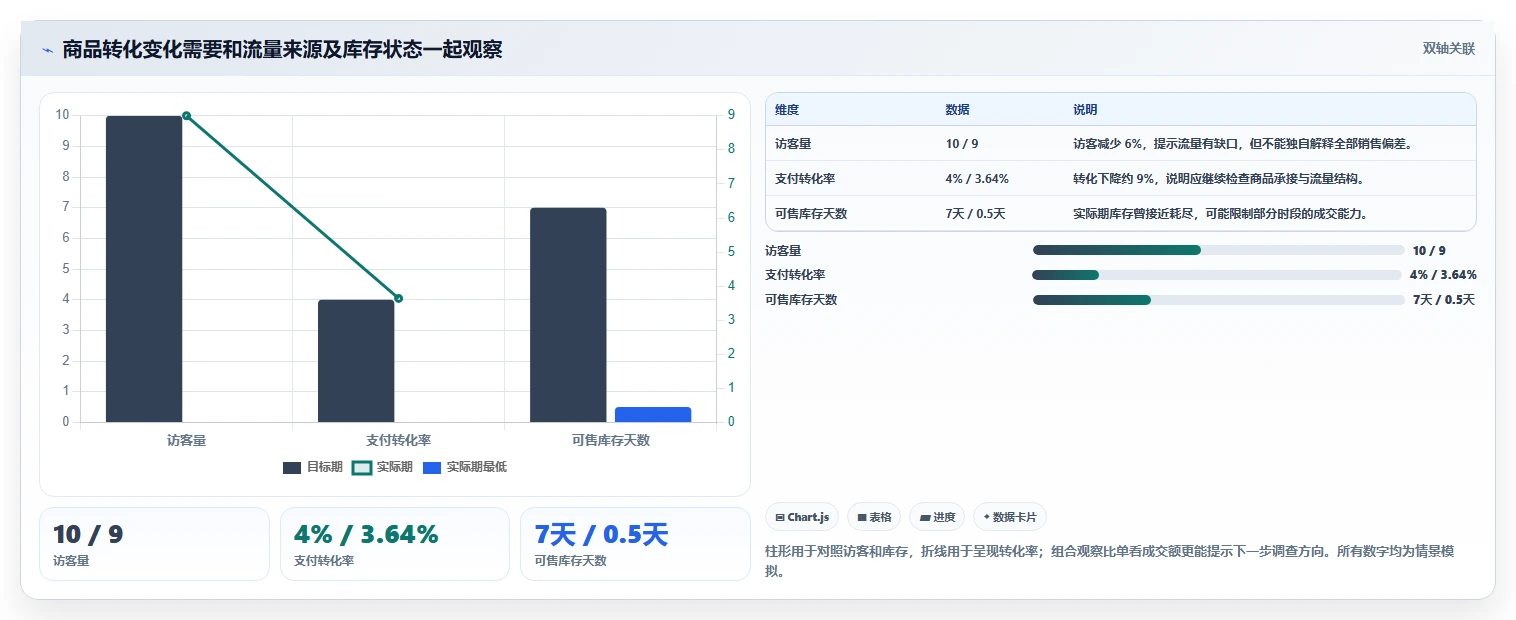Click the 访客量 target bar in chart
The width and height of the screenshot is (1516, 620).
[x=144, y=269]
